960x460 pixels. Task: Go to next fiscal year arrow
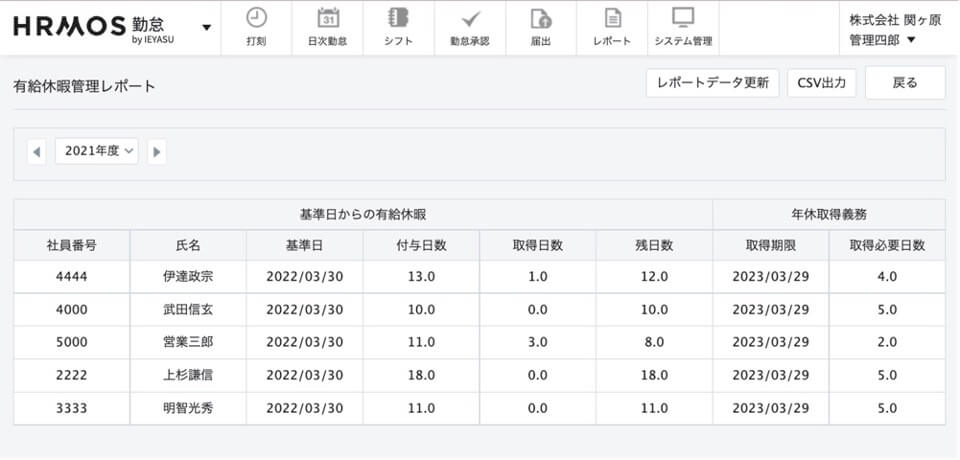pos(157,151)
